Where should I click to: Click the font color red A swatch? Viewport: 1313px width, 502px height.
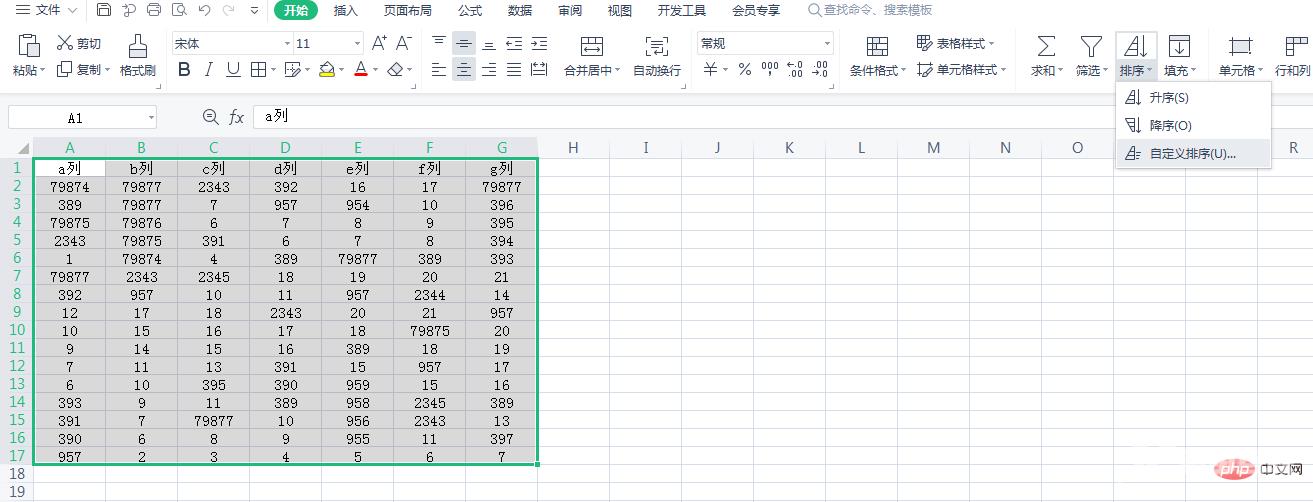(359, 70)
